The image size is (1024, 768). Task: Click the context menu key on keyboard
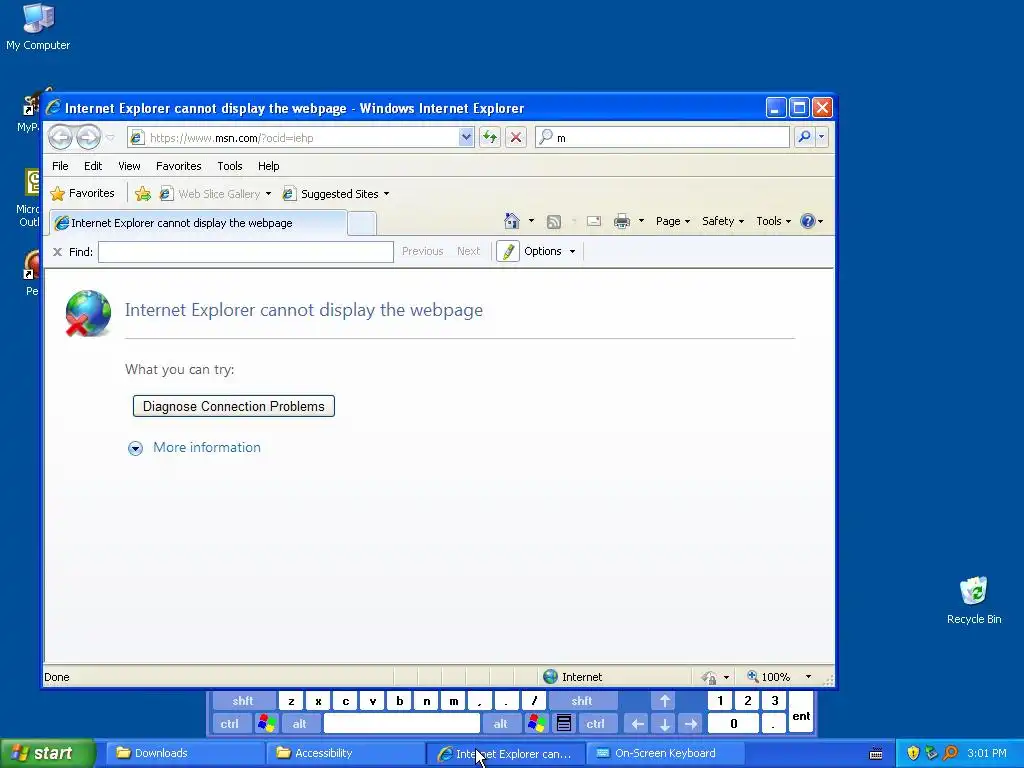coord(564,724)
